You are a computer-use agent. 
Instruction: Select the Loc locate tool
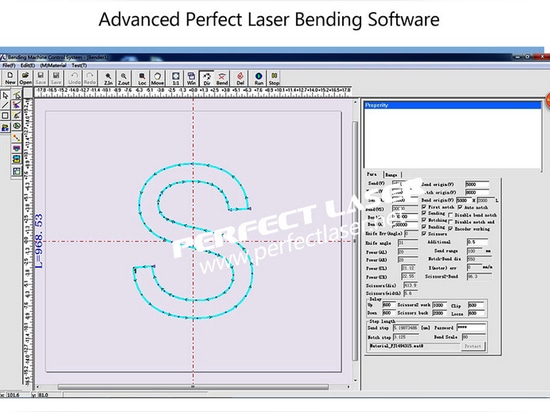142,78
